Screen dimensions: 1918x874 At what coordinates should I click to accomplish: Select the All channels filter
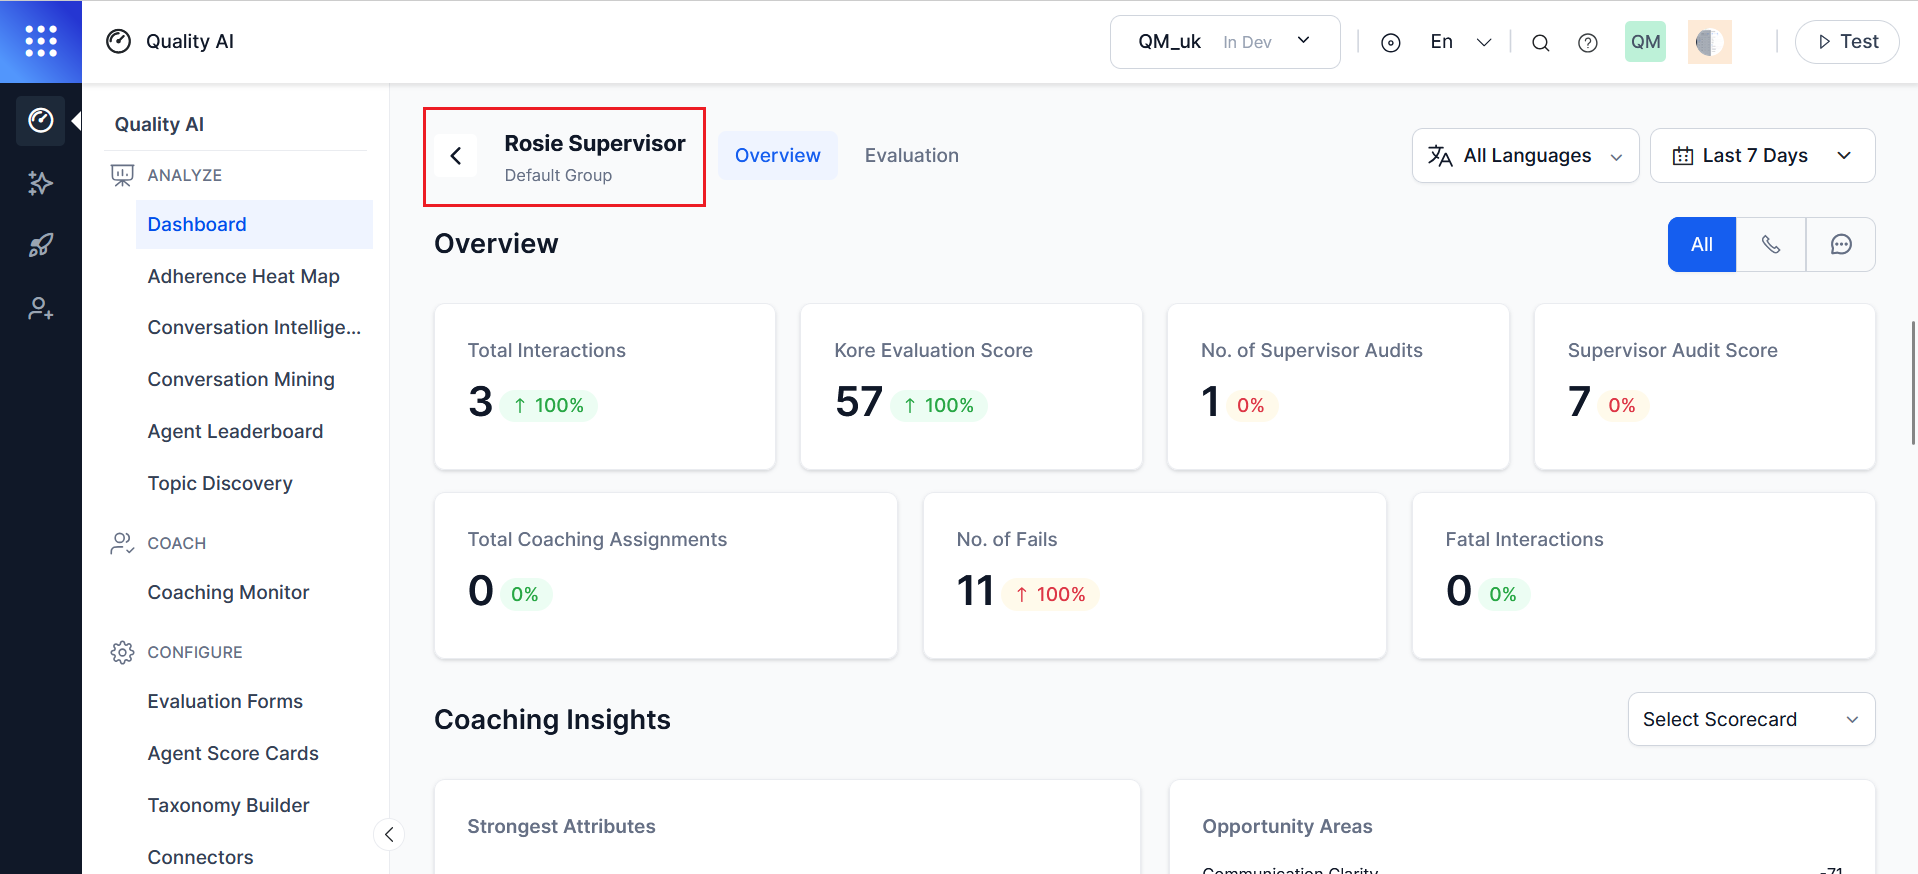(1701, 244)
